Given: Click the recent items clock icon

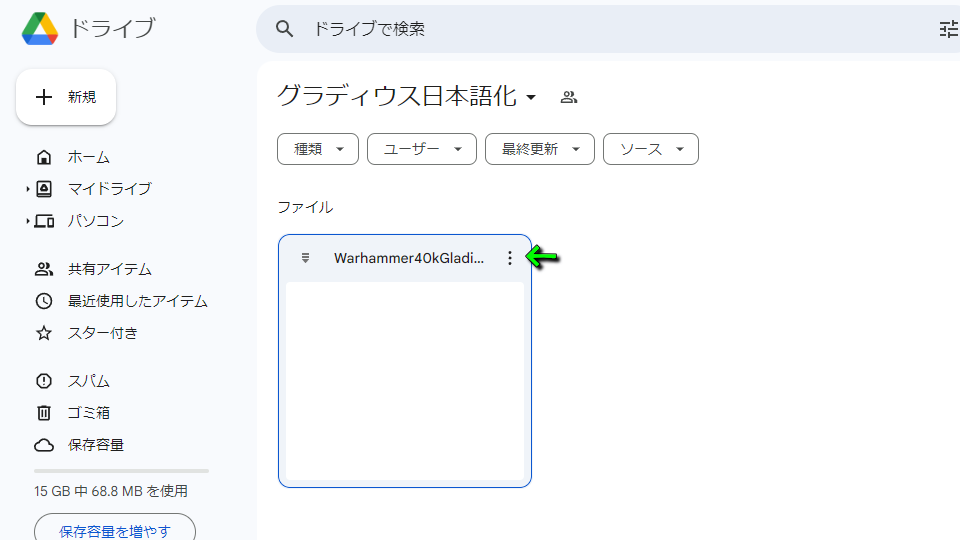Looking at the screenshot, I should 43,301.
